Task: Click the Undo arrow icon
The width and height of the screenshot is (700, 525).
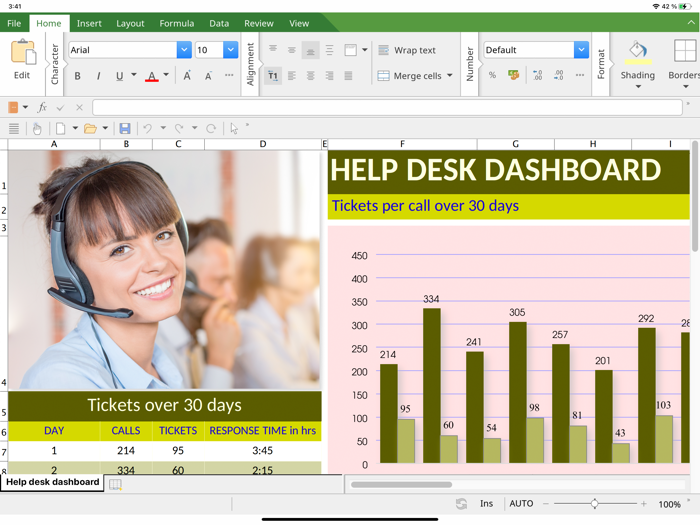Action: click(x=147, y=129)
